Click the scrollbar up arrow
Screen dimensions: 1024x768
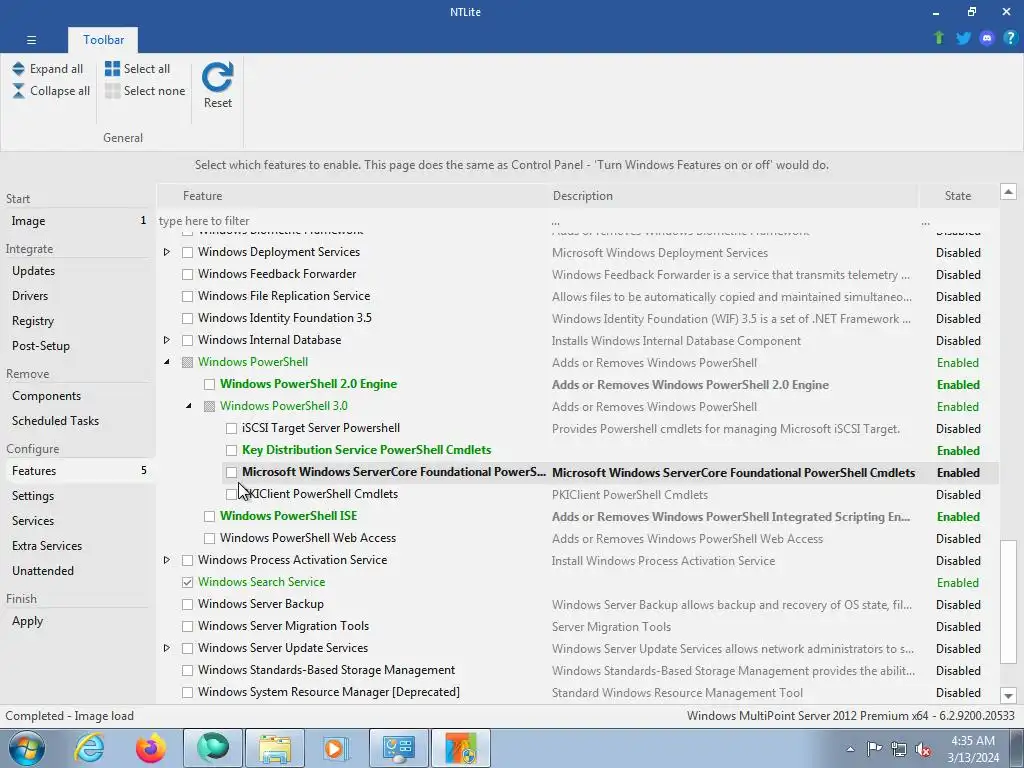(x=1008, y=191)
